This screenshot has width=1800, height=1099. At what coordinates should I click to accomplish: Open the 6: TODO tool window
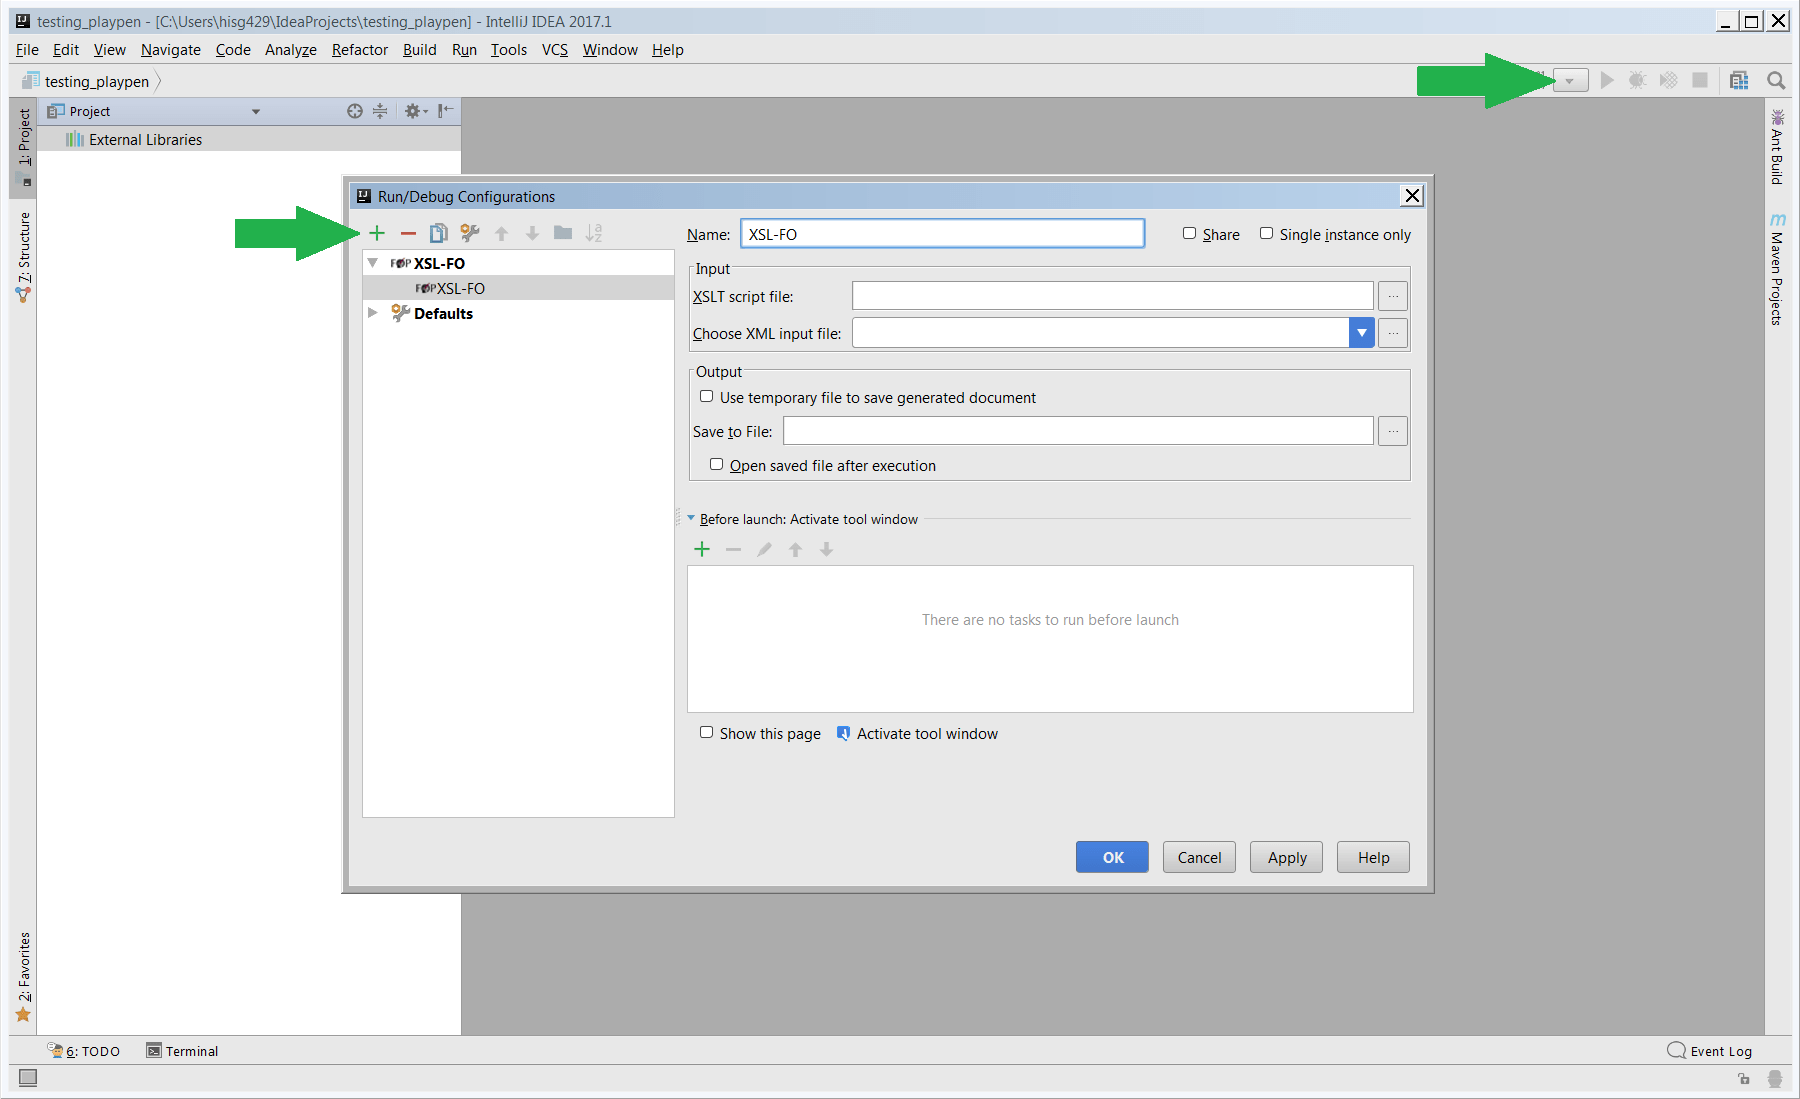[x=84, y=1051]
